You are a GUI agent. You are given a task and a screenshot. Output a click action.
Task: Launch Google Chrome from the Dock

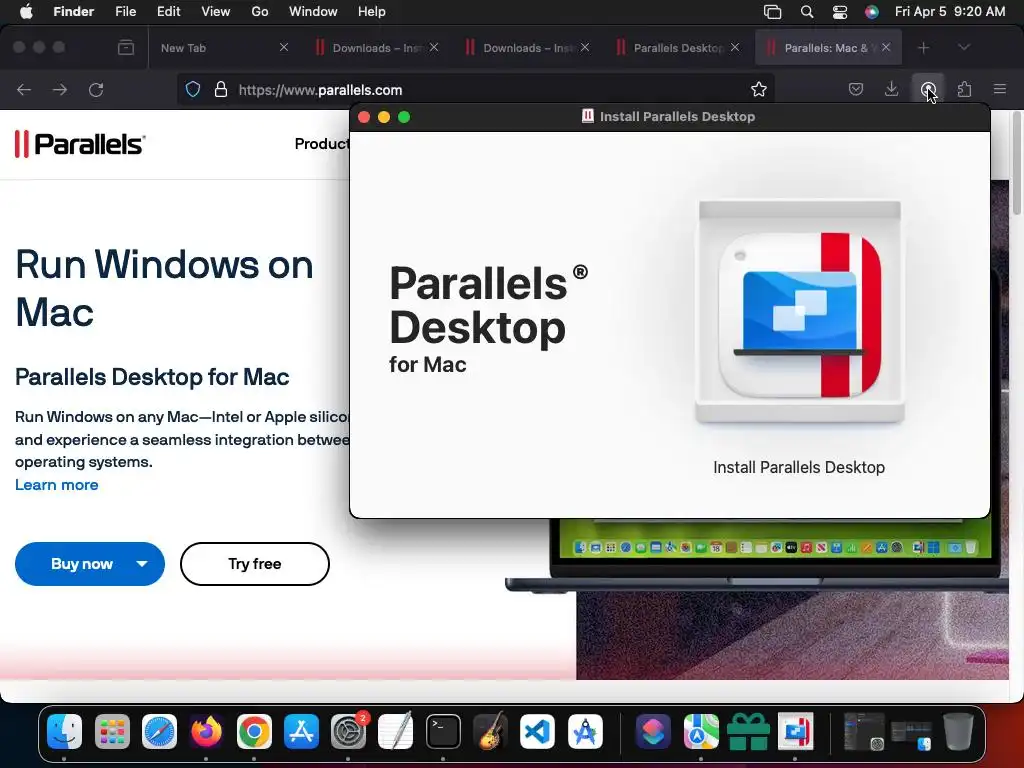click(x=254, y=731)
